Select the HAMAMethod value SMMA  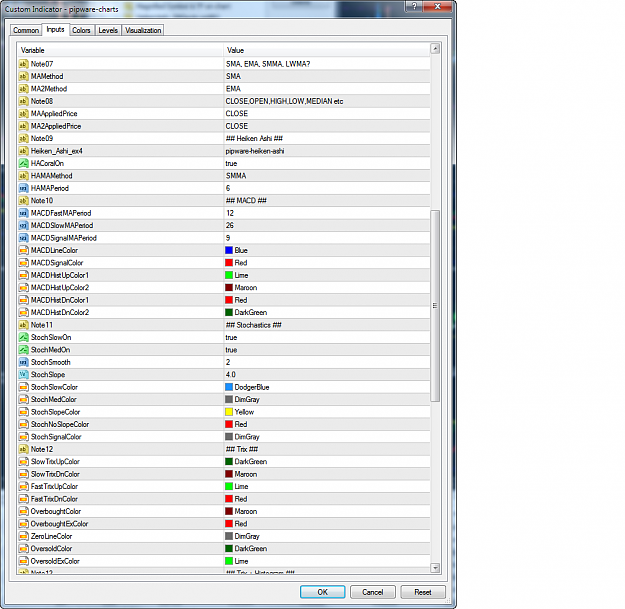coord(236,176)
